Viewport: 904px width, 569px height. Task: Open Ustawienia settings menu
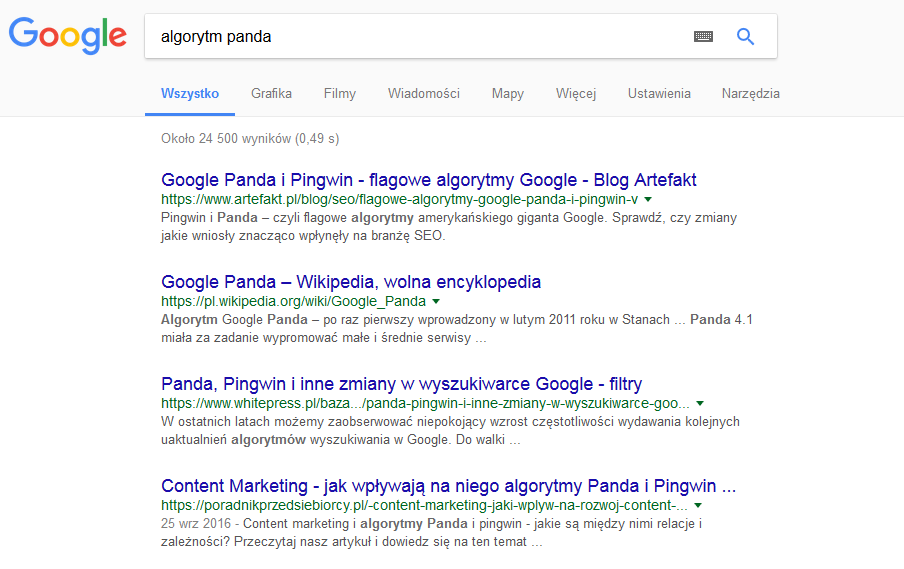coord(659,93)
